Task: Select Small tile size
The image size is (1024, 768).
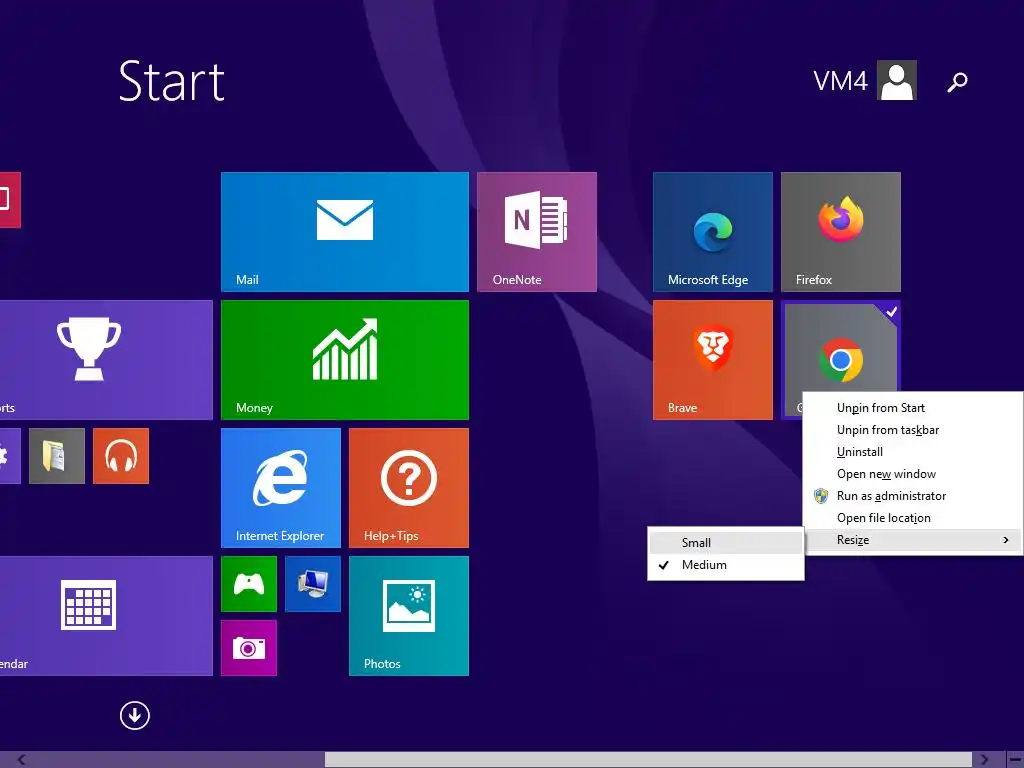Action: (726, 543)
